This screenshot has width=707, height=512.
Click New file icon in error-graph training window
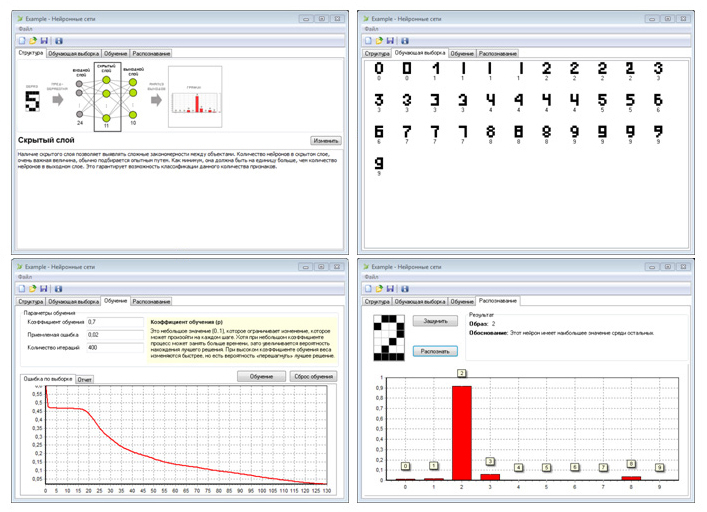point(22,288)
